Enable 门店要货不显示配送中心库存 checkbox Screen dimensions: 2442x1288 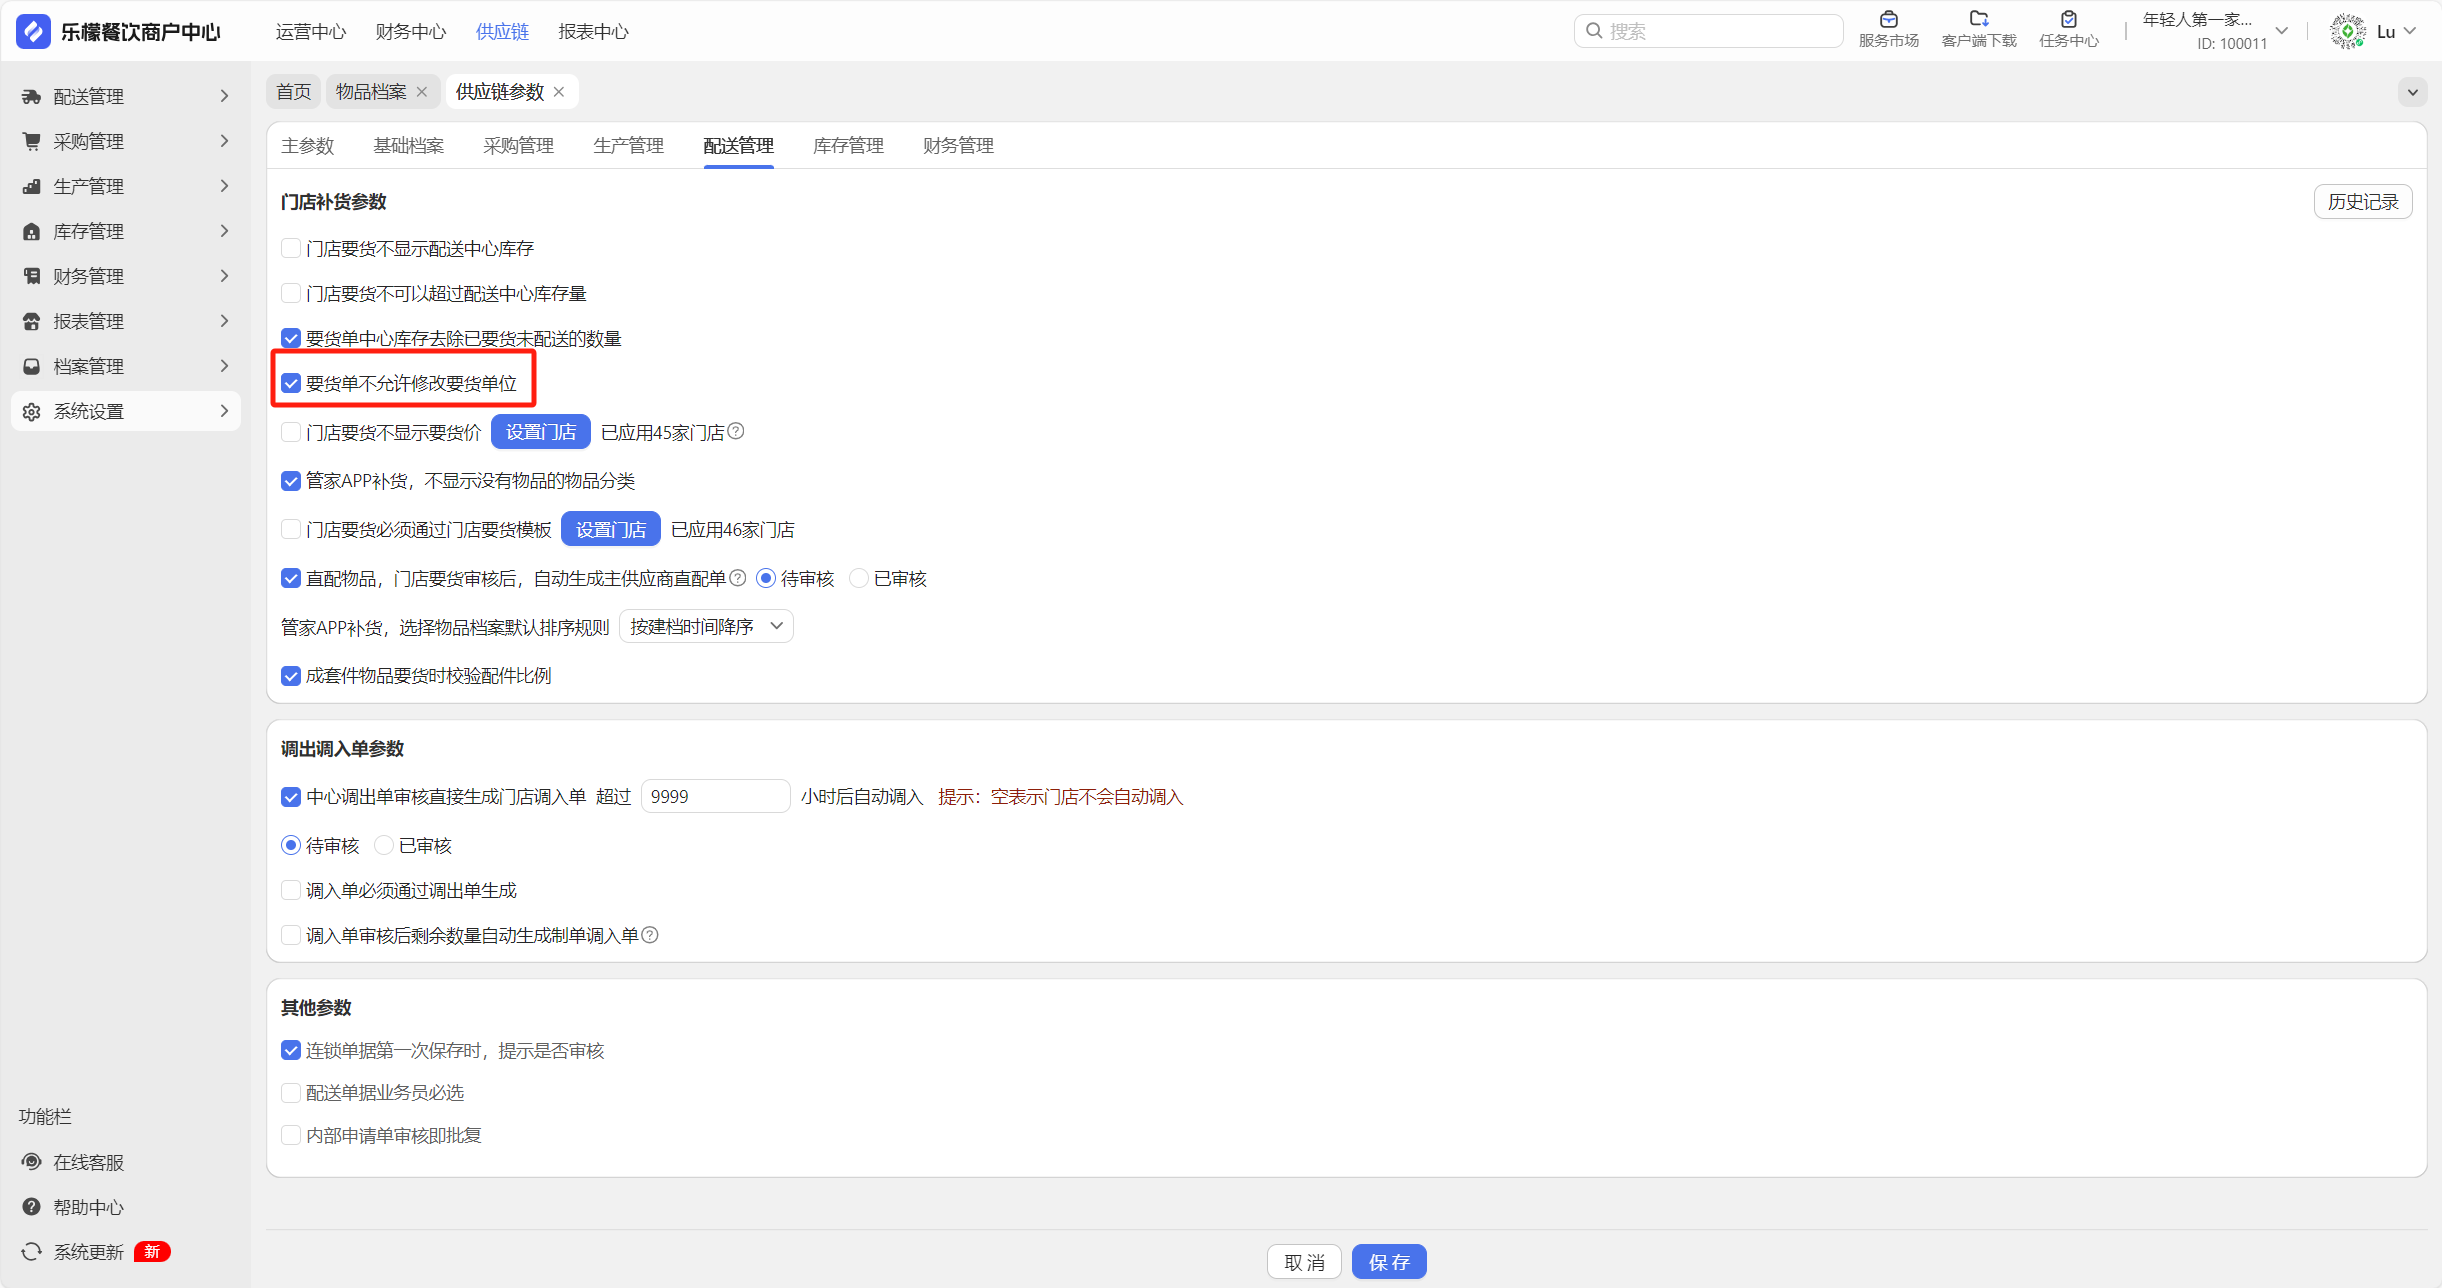[x=291, y=248]
